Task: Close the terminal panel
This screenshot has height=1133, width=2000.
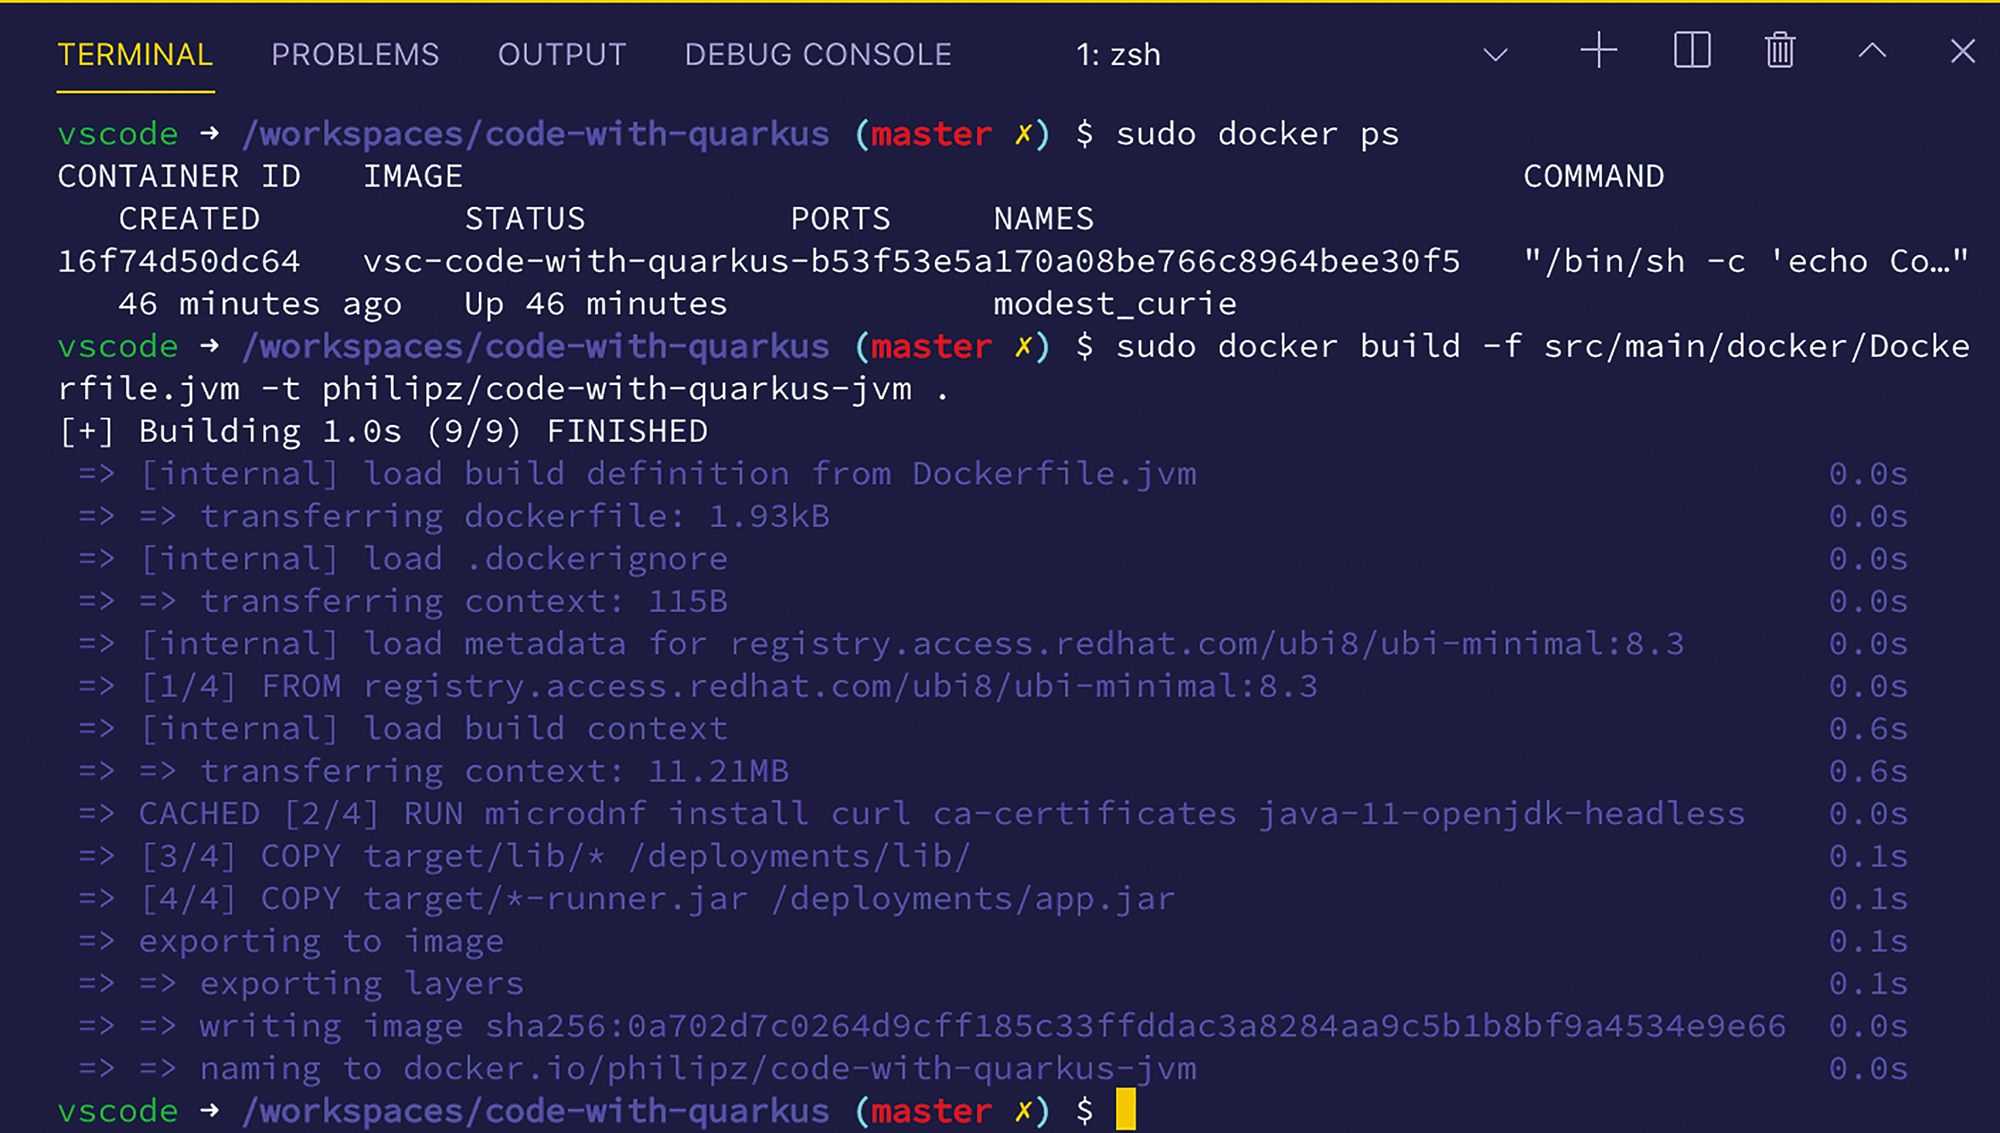Action: [1963, 51]
